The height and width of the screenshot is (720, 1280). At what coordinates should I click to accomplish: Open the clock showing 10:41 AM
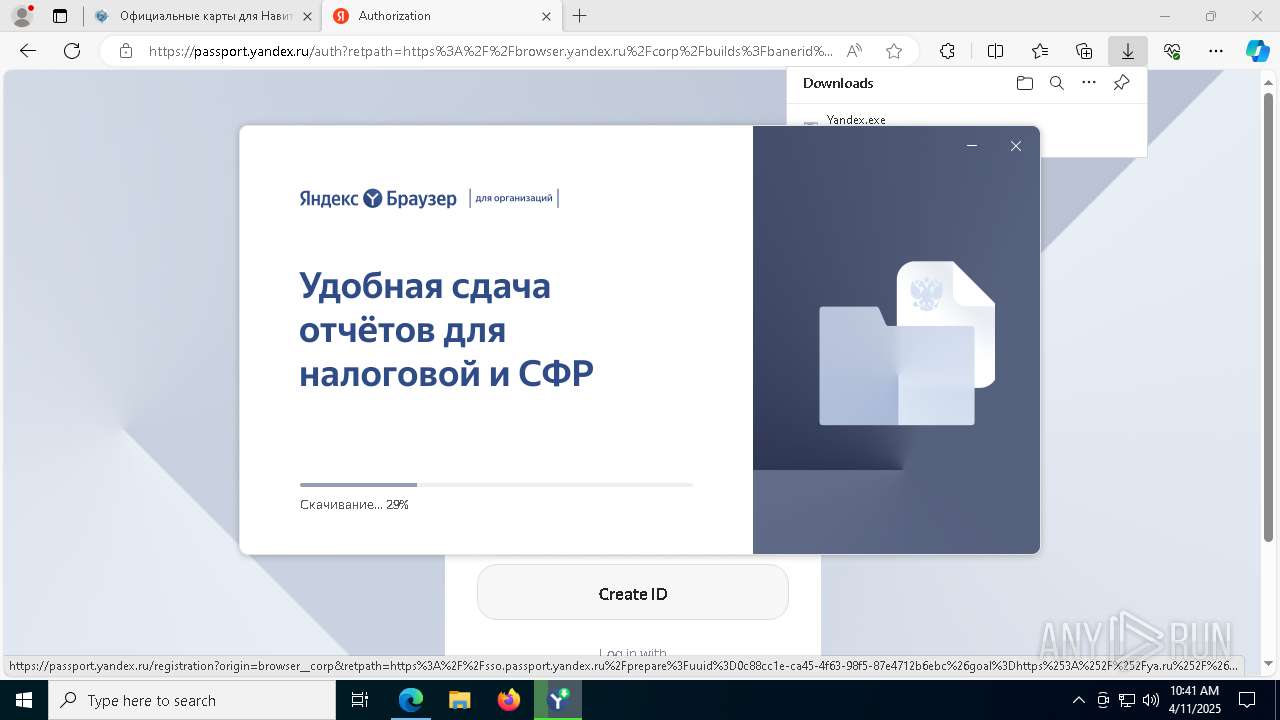(x=1194, y=700)
